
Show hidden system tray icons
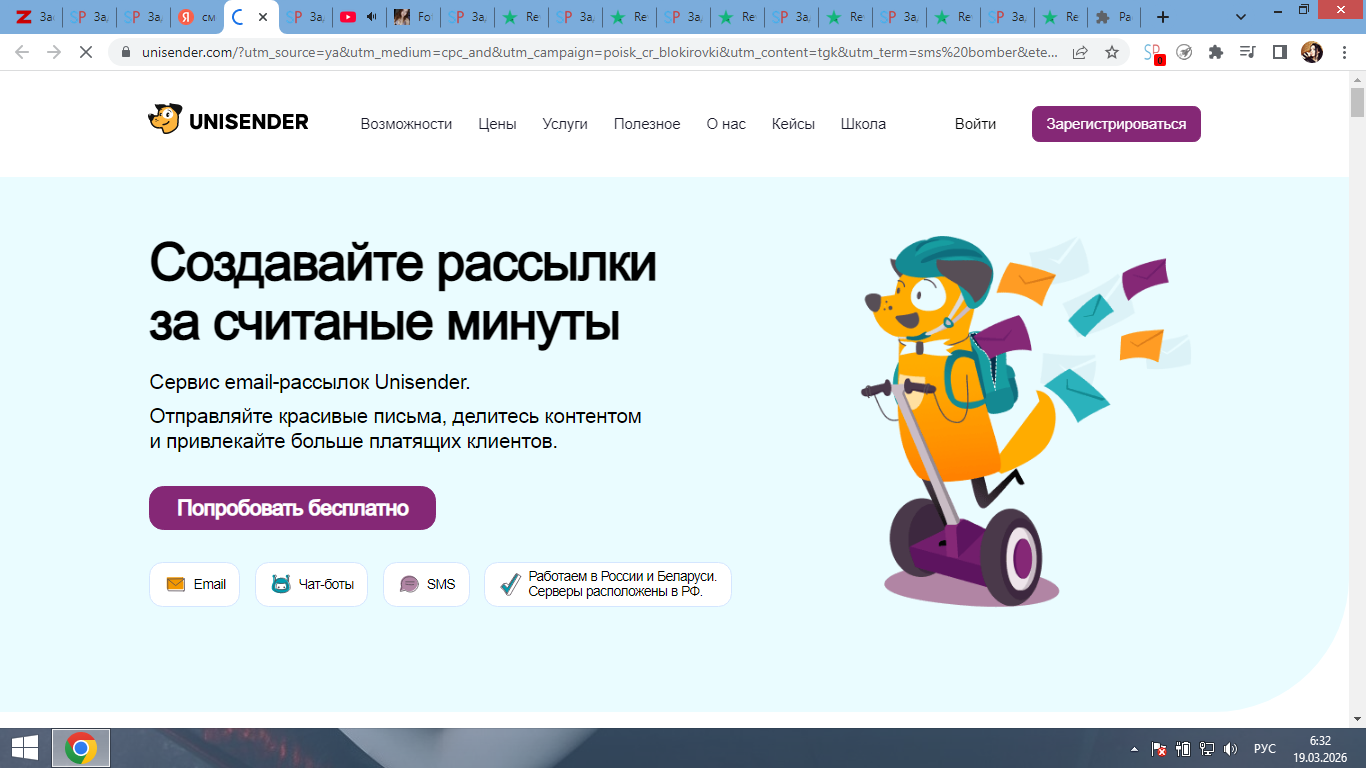[x=1134, y=748]
